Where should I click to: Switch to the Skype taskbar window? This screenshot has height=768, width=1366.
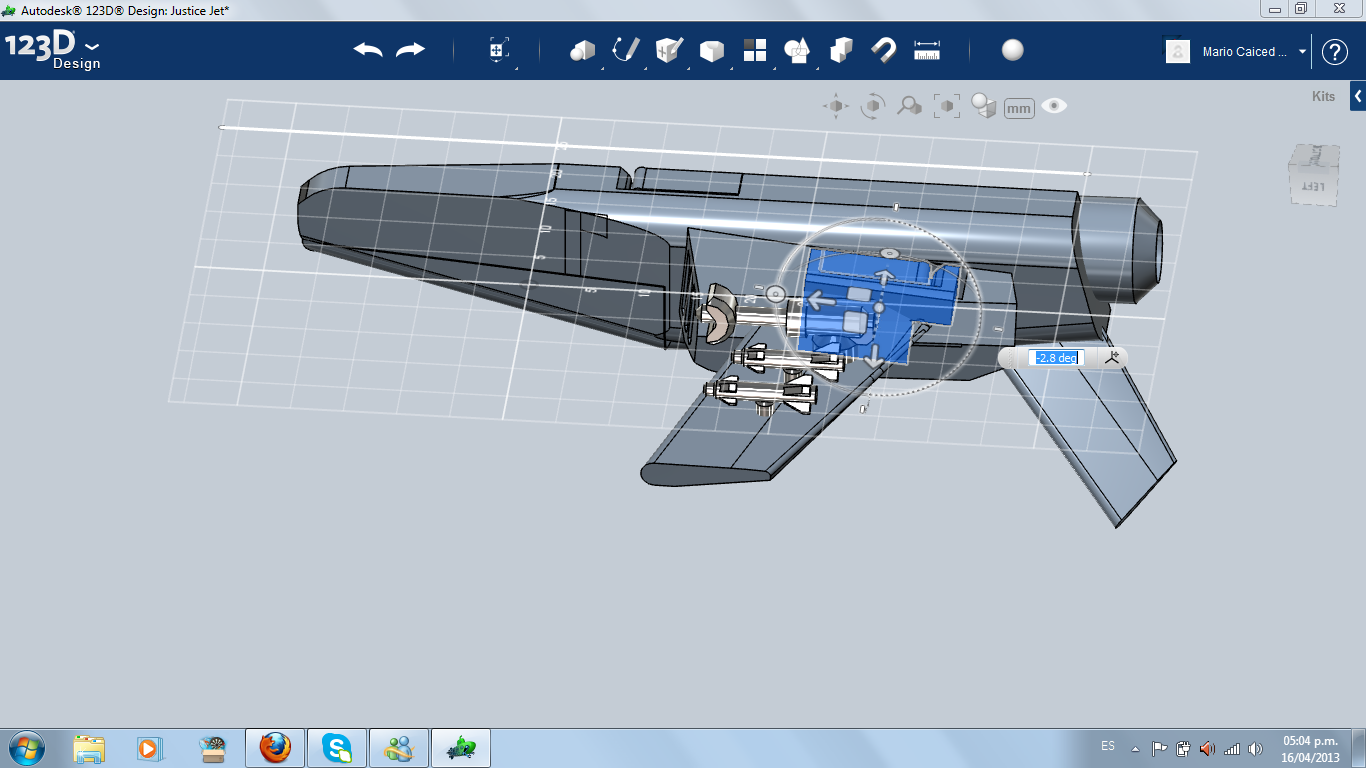coord(337,748)
